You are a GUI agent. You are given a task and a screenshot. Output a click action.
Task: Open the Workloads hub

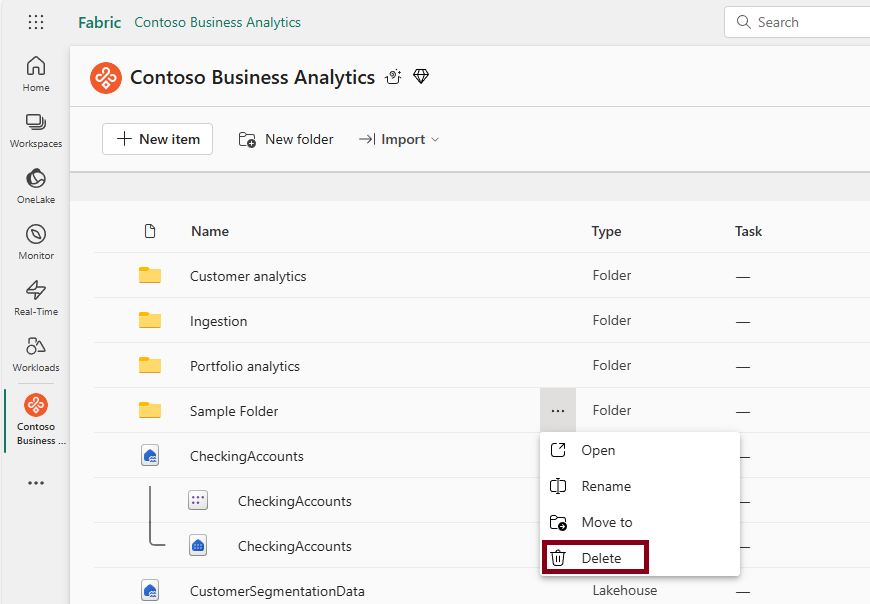pyautogui.click(x=35, y=352)
